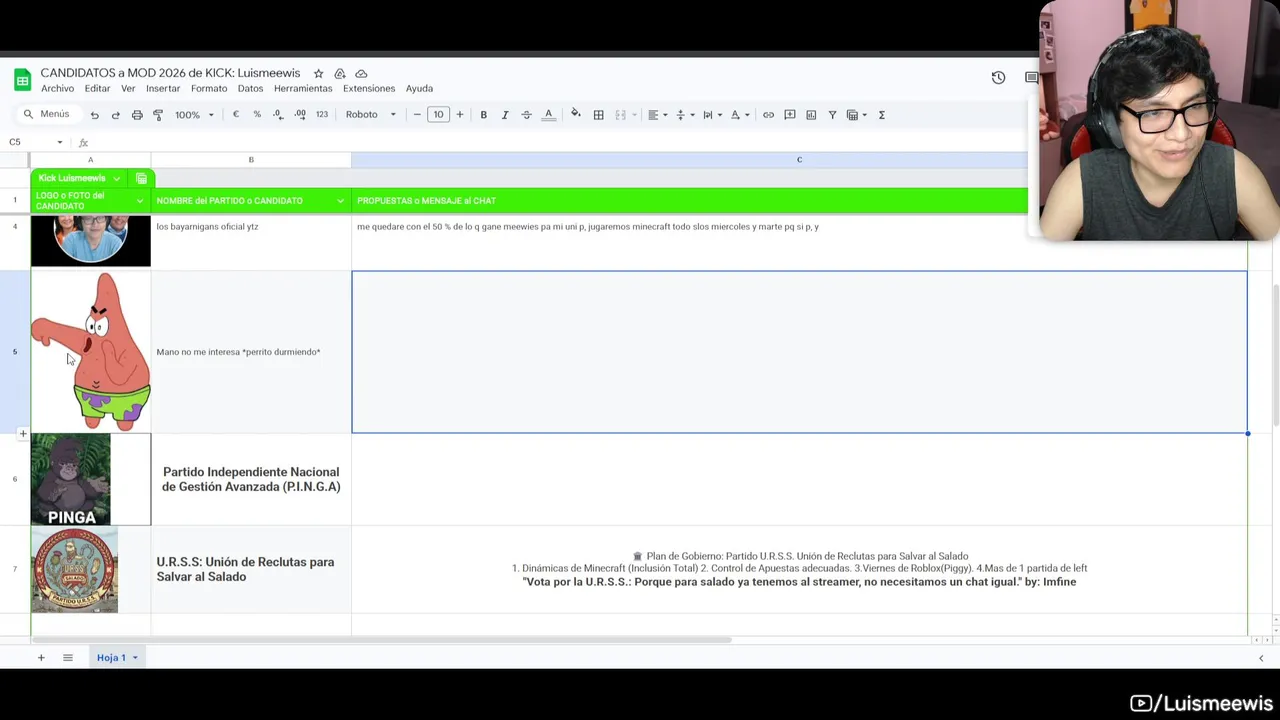
Task: Open text rotation dropdown
Action: point(739,115)
